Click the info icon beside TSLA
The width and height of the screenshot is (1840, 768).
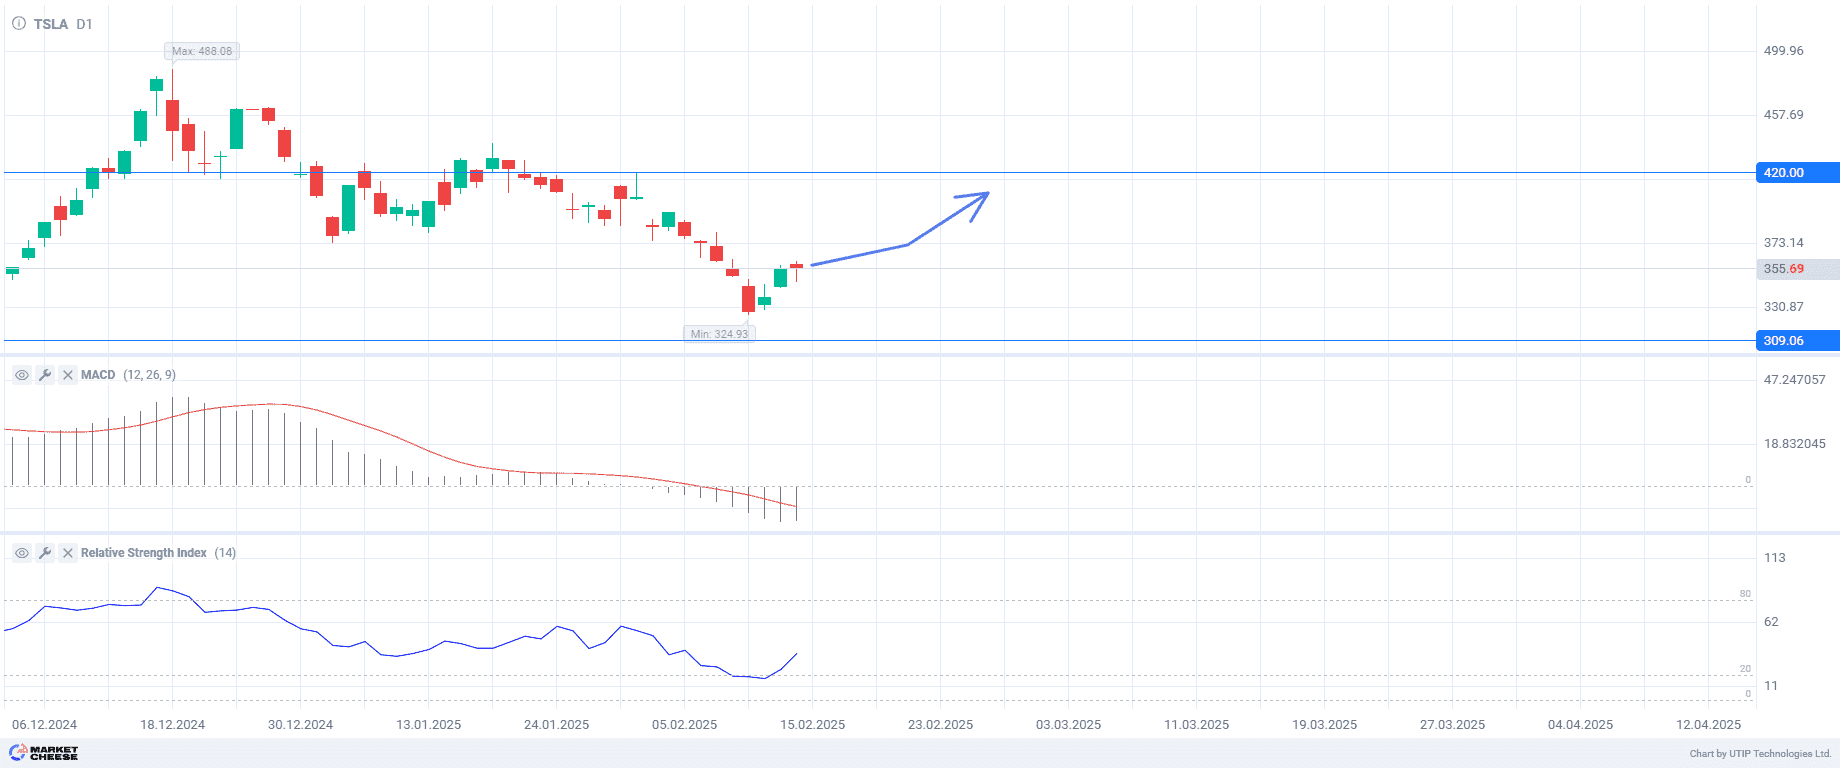pos(19,23)
